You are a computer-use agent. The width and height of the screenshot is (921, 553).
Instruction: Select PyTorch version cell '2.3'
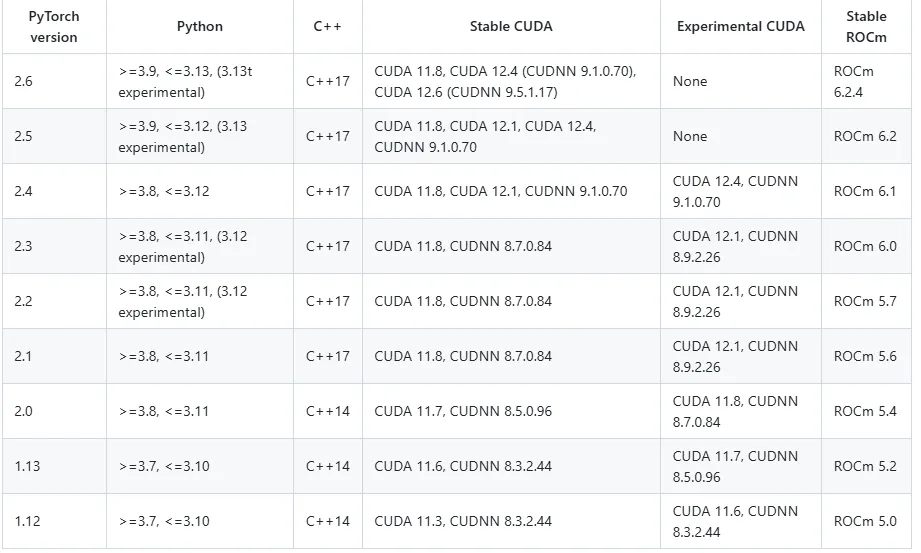coord(54,246)
